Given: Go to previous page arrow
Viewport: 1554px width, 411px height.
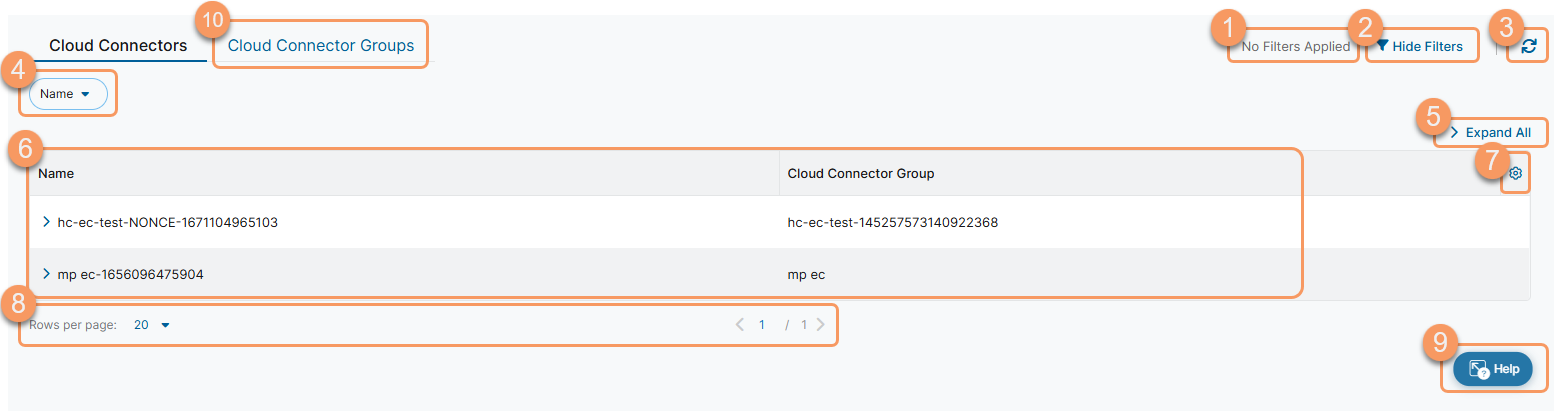Looking at the screenshot, I should click(740, 325).
